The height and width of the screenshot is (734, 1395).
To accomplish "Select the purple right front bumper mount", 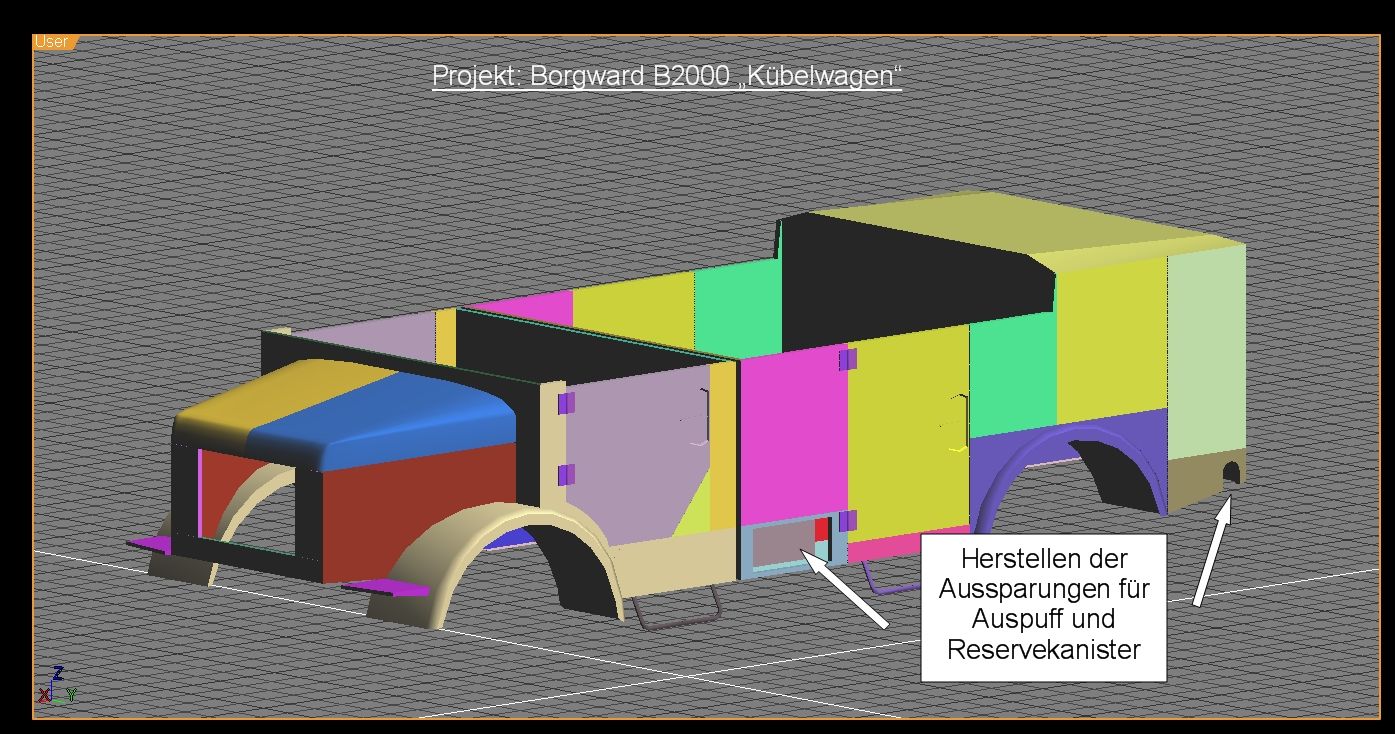I will pyautogui.click(x=385, y=587).
